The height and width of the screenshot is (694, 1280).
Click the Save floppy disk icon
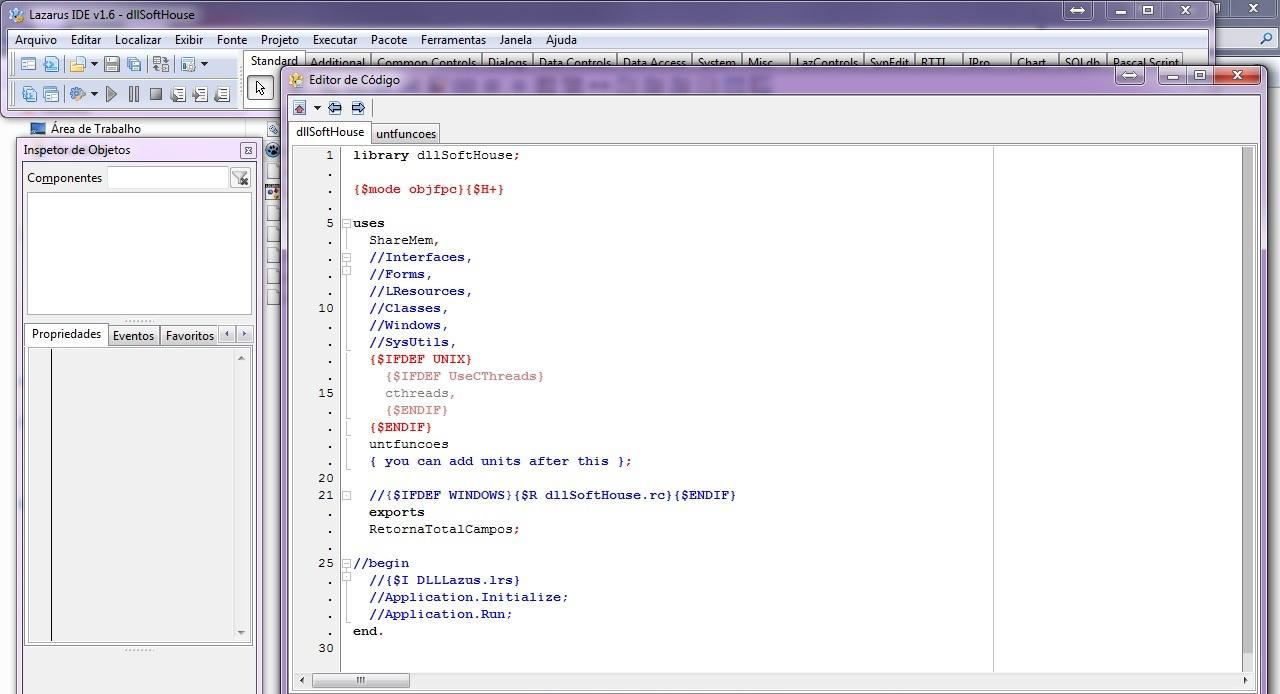click(112, 64)
